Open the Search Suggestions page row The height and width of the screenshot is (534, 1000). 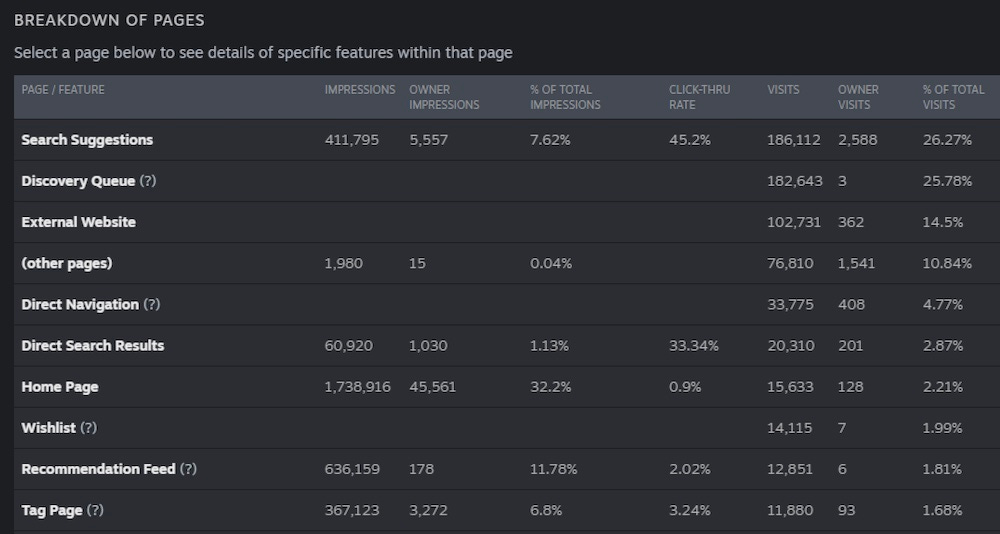point(507,140)
